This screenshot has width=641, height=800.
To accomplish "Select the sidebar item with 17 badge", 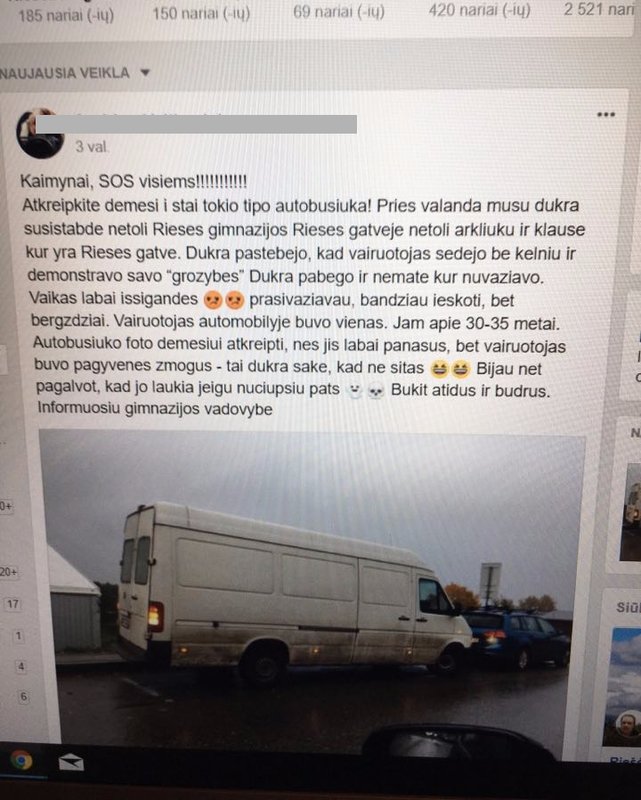I will (13, 604).
